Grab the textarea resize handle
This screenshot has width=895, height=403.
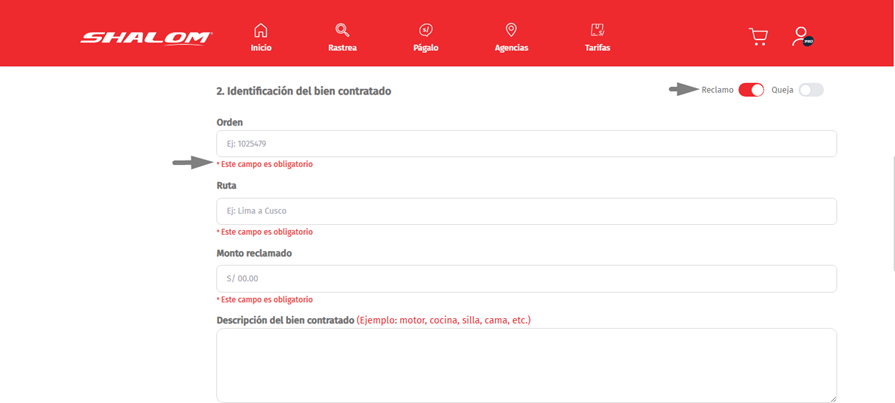(832, 397)
